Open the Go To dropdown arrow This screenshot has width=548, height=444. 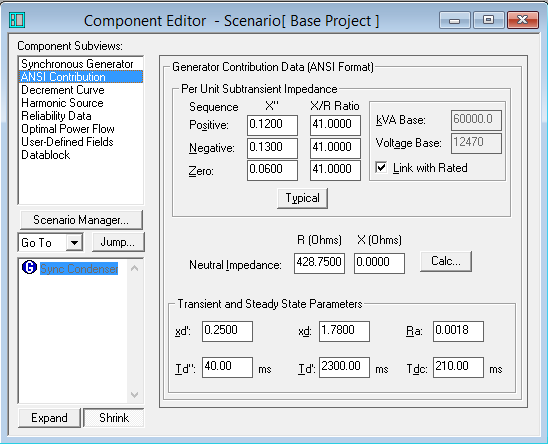74,242
